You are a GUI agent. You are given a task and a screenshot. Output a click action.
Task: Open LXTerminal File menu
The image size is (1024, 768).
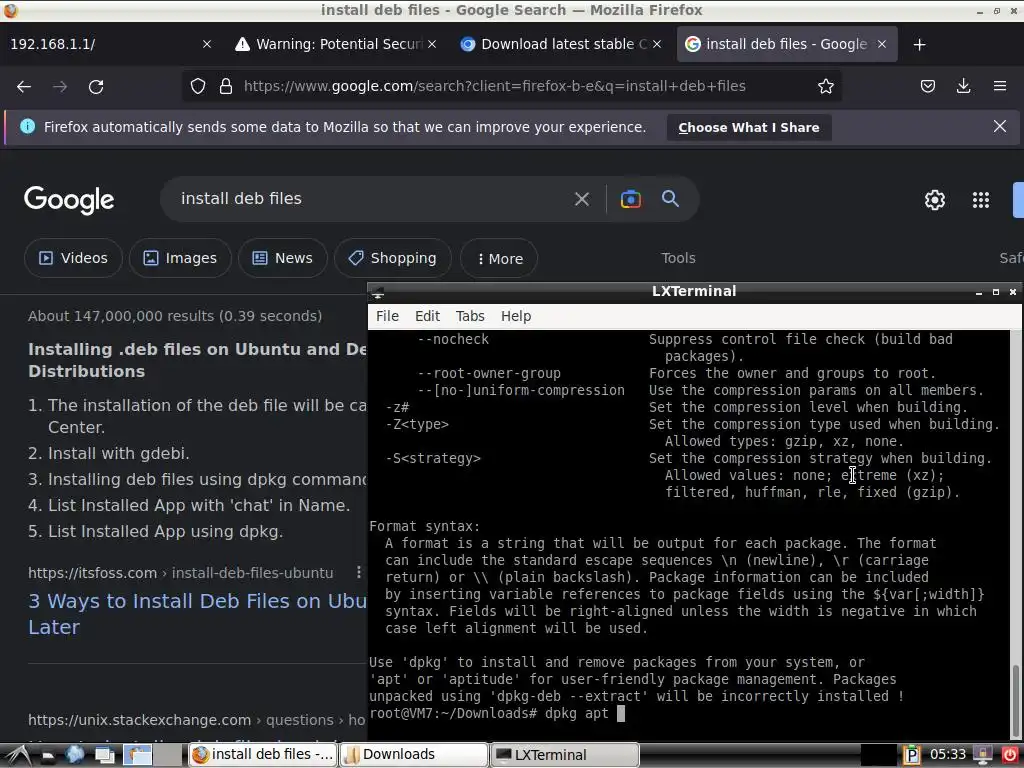point(387,316)
